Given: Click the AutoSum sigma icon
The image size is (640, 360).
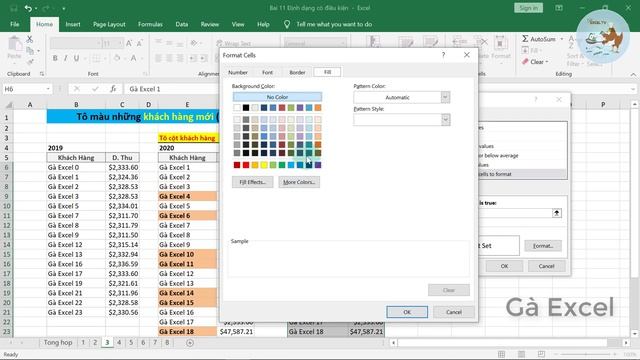Looking at the screenshot, I should (x=525, y=39).
